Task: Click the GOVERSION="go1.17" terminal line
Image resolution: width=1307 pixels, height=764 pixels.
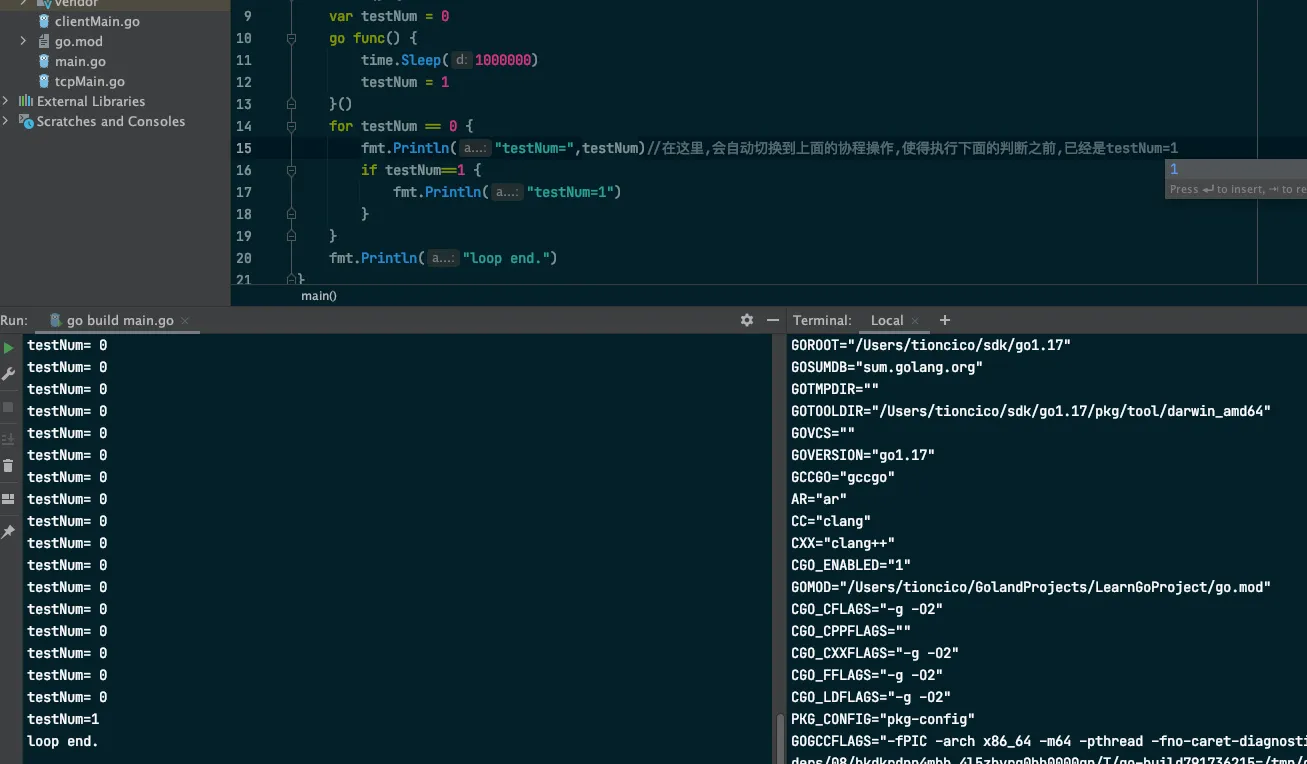Action: click(x=863, y=455)
